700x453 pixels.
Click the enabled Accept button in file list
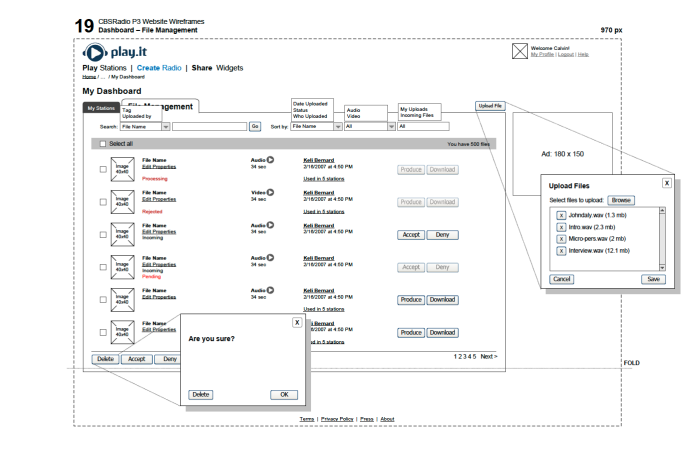click(411, 235)
